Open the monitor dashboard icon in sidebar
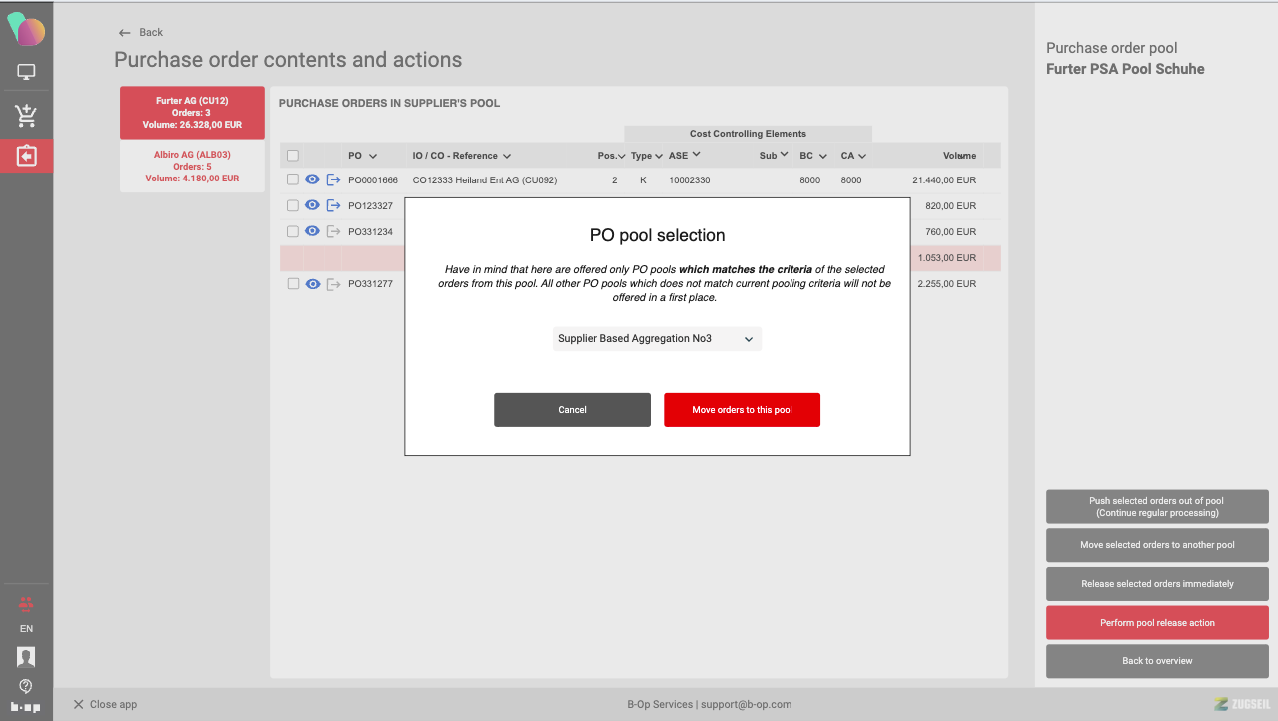This screenshot has height=721, width=1278. (26, 72)
